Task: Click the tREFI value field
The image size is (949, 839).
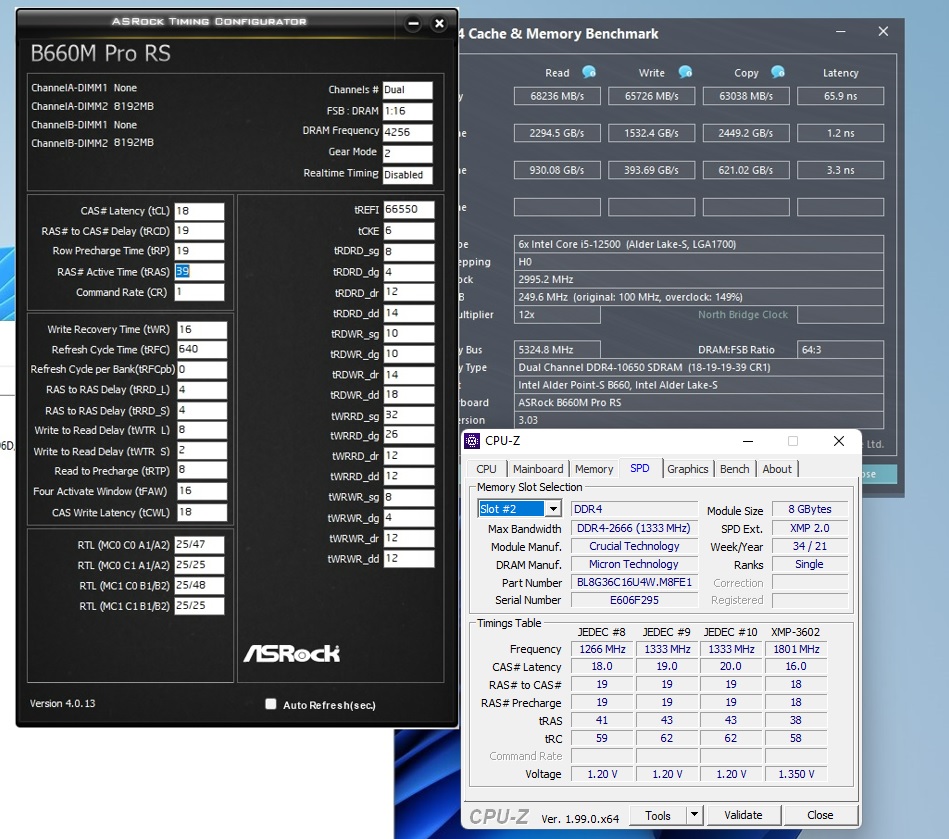Action: [409, 209]
